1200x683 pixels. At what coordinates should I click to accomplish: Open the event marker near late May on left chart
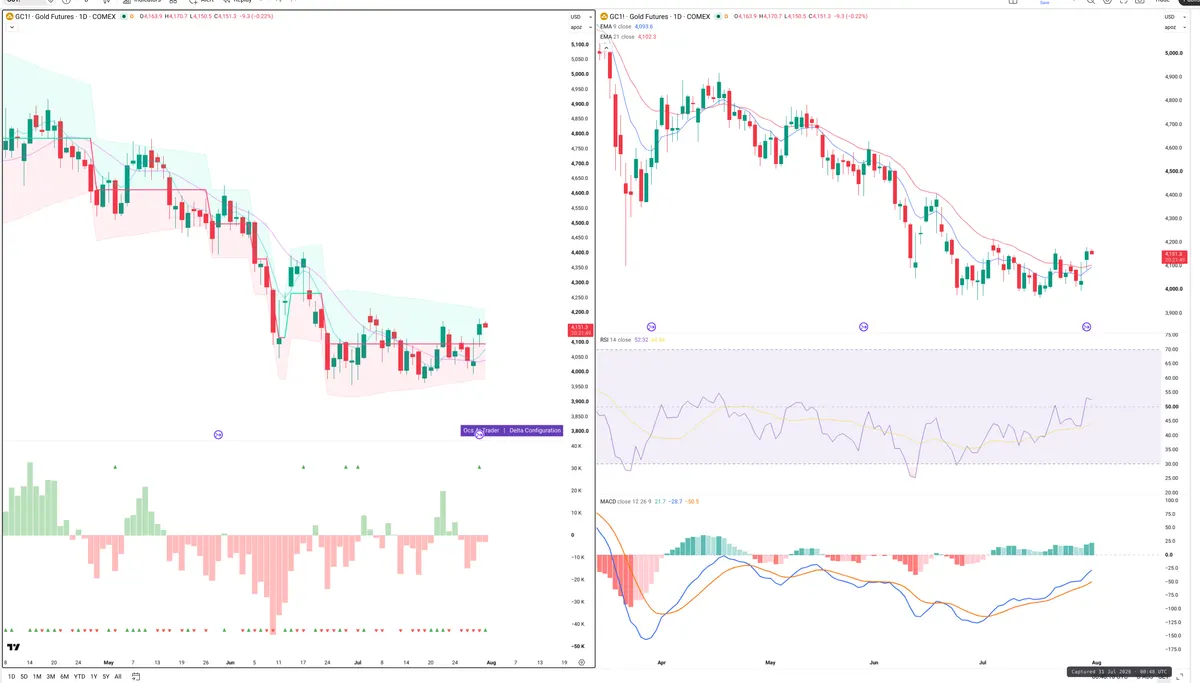(218, 434)
